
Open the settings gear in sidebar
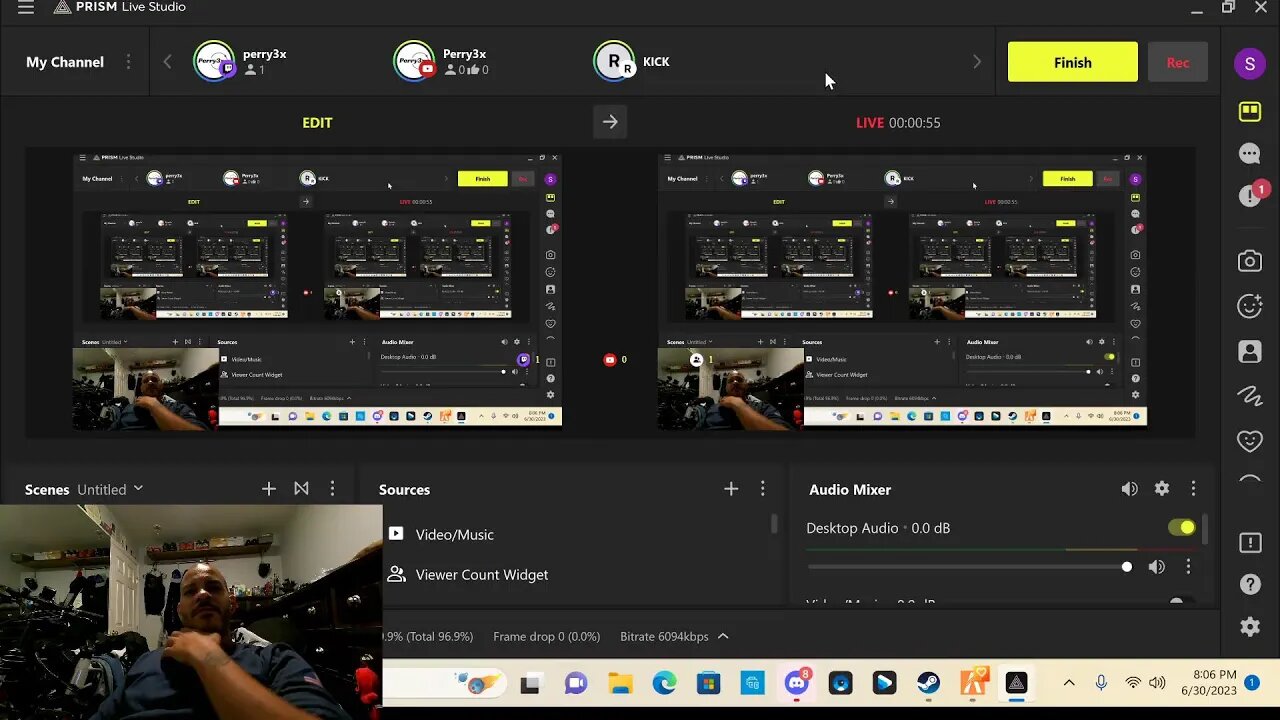point(1249,627)
